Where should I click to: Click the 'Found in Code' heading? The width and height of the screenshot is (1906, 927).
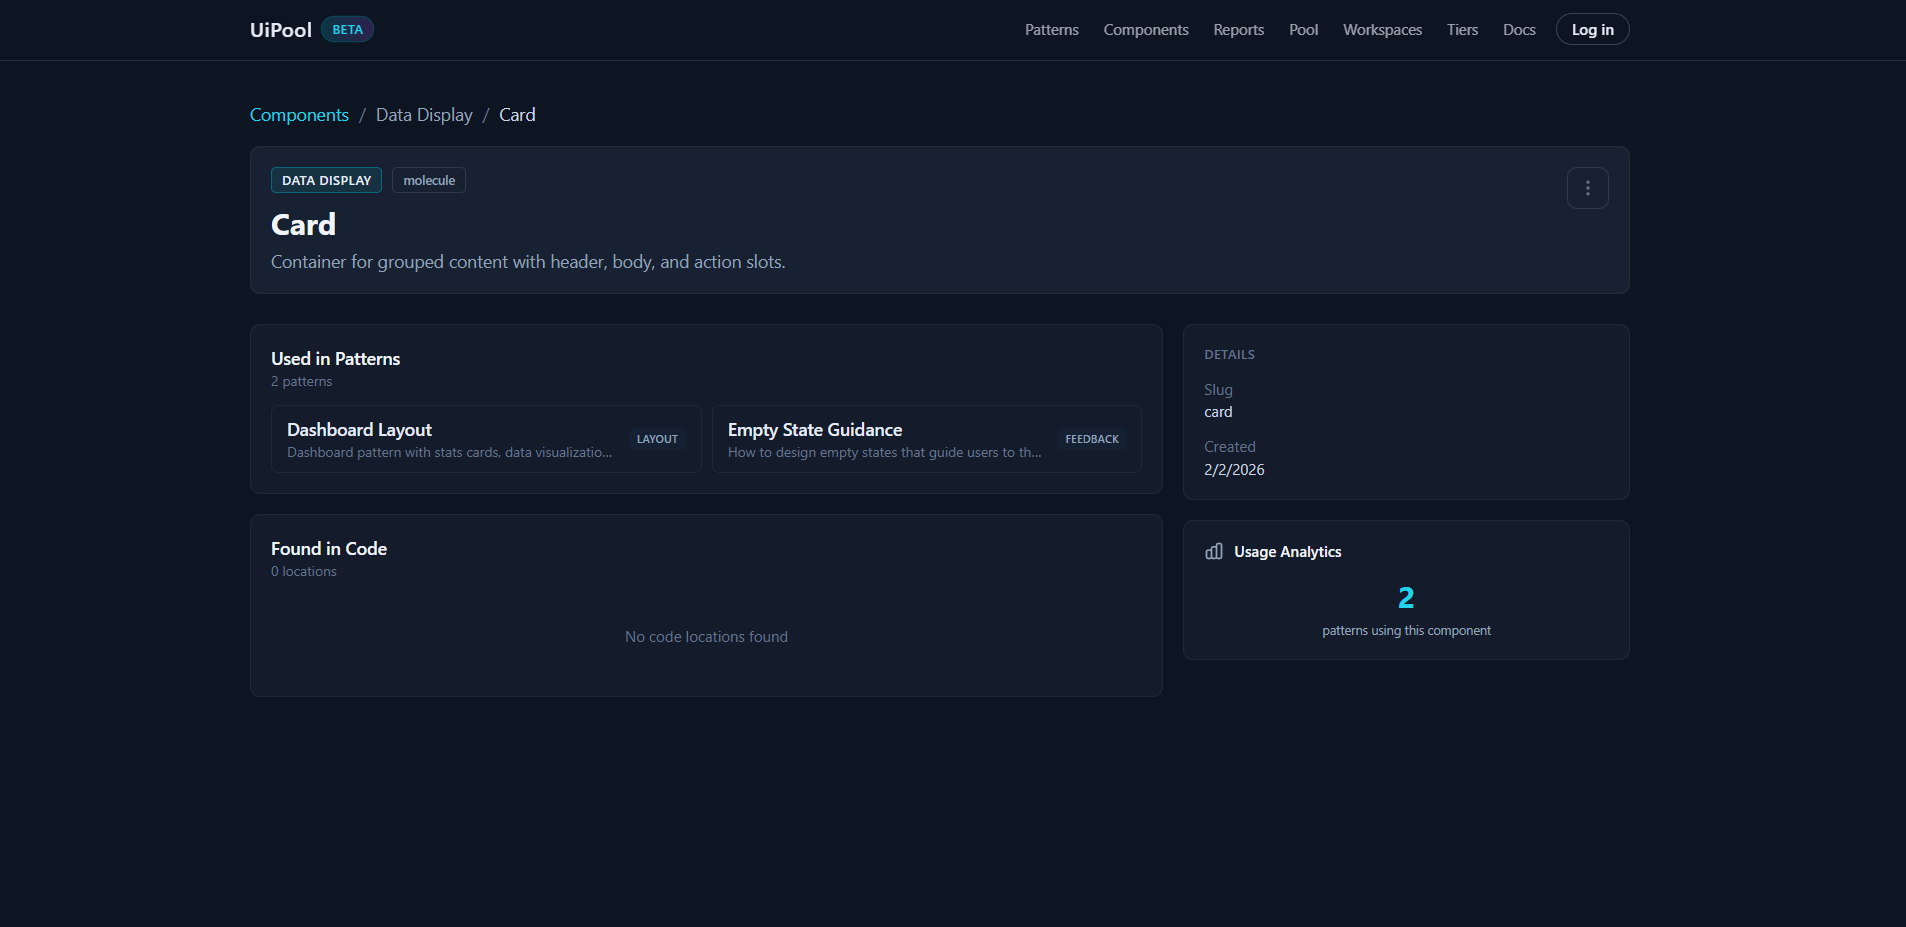[328, 549]
